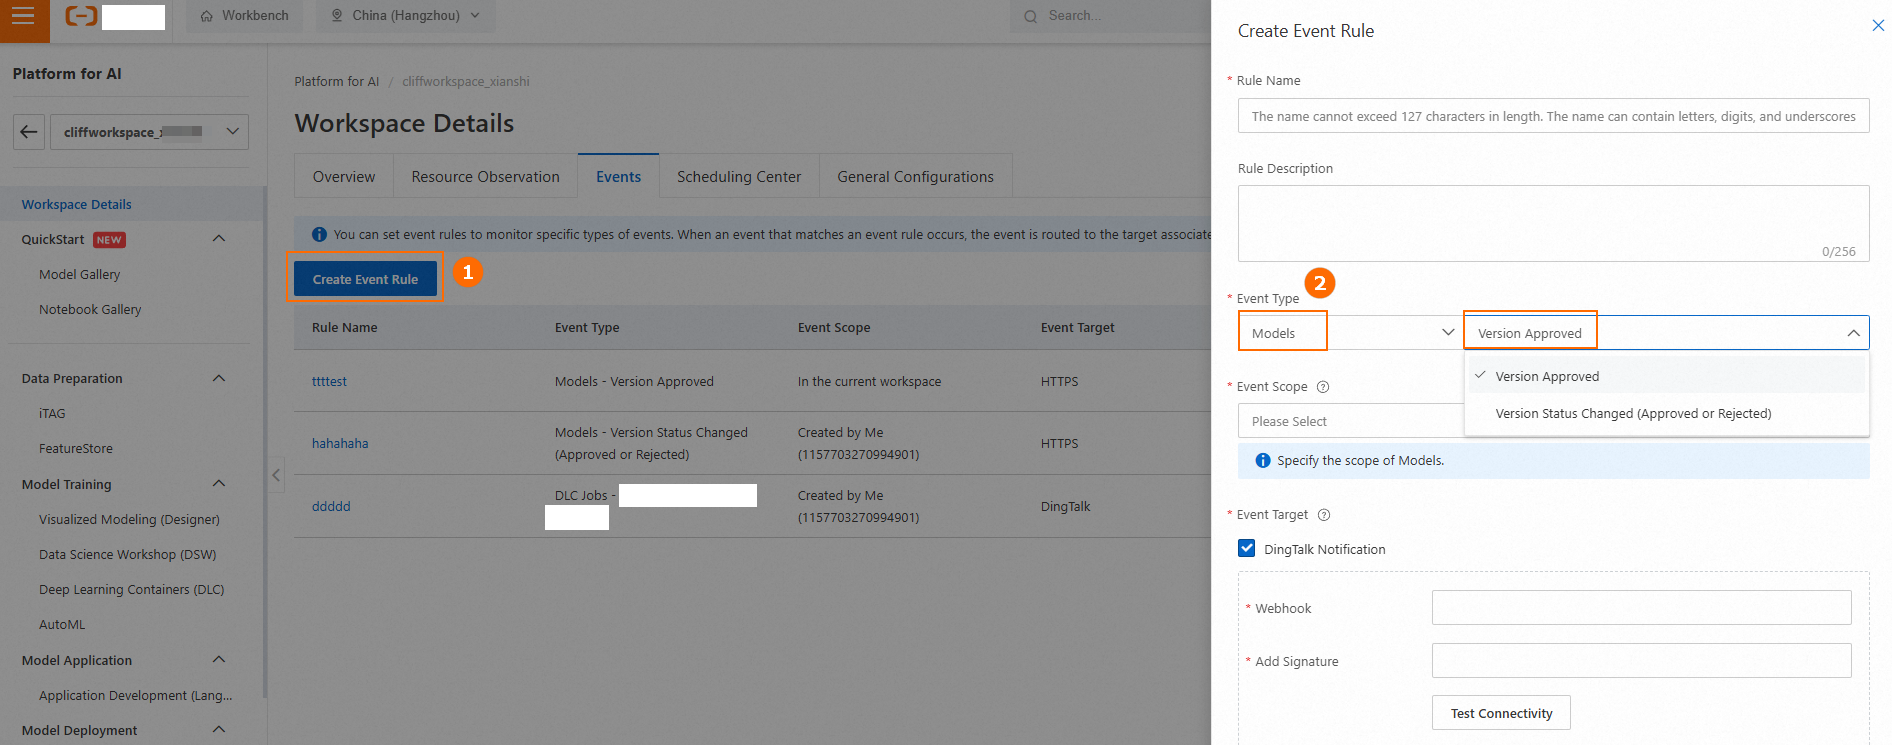Open AutoML in sidebar
This screenshot has height=745, width=1892.
tap(62, 624)
